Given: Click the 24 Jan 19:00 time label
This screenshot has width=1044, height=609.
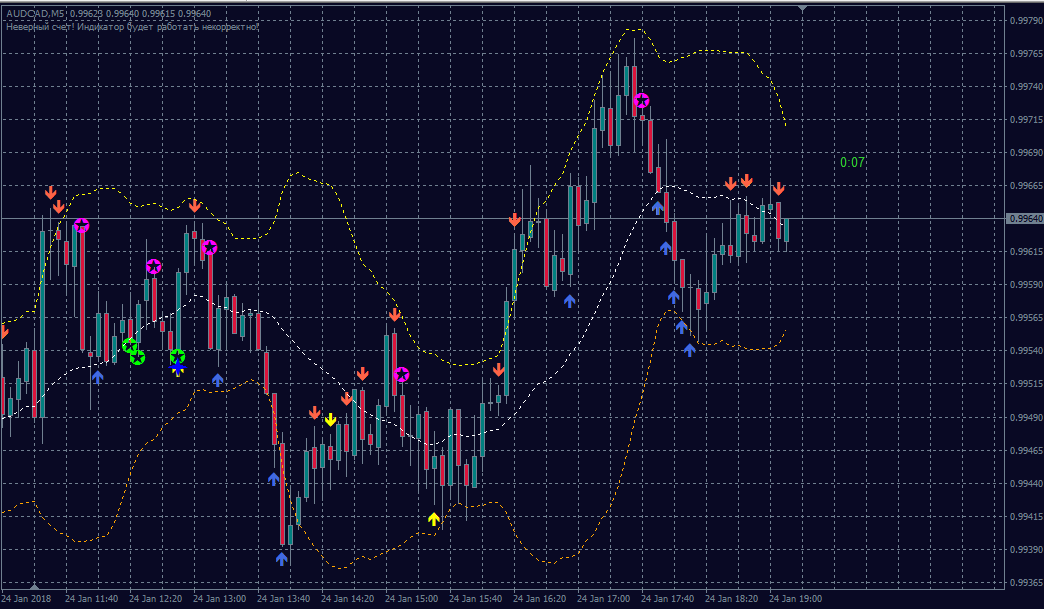Looking at the screenshot, I should (795, 599).
